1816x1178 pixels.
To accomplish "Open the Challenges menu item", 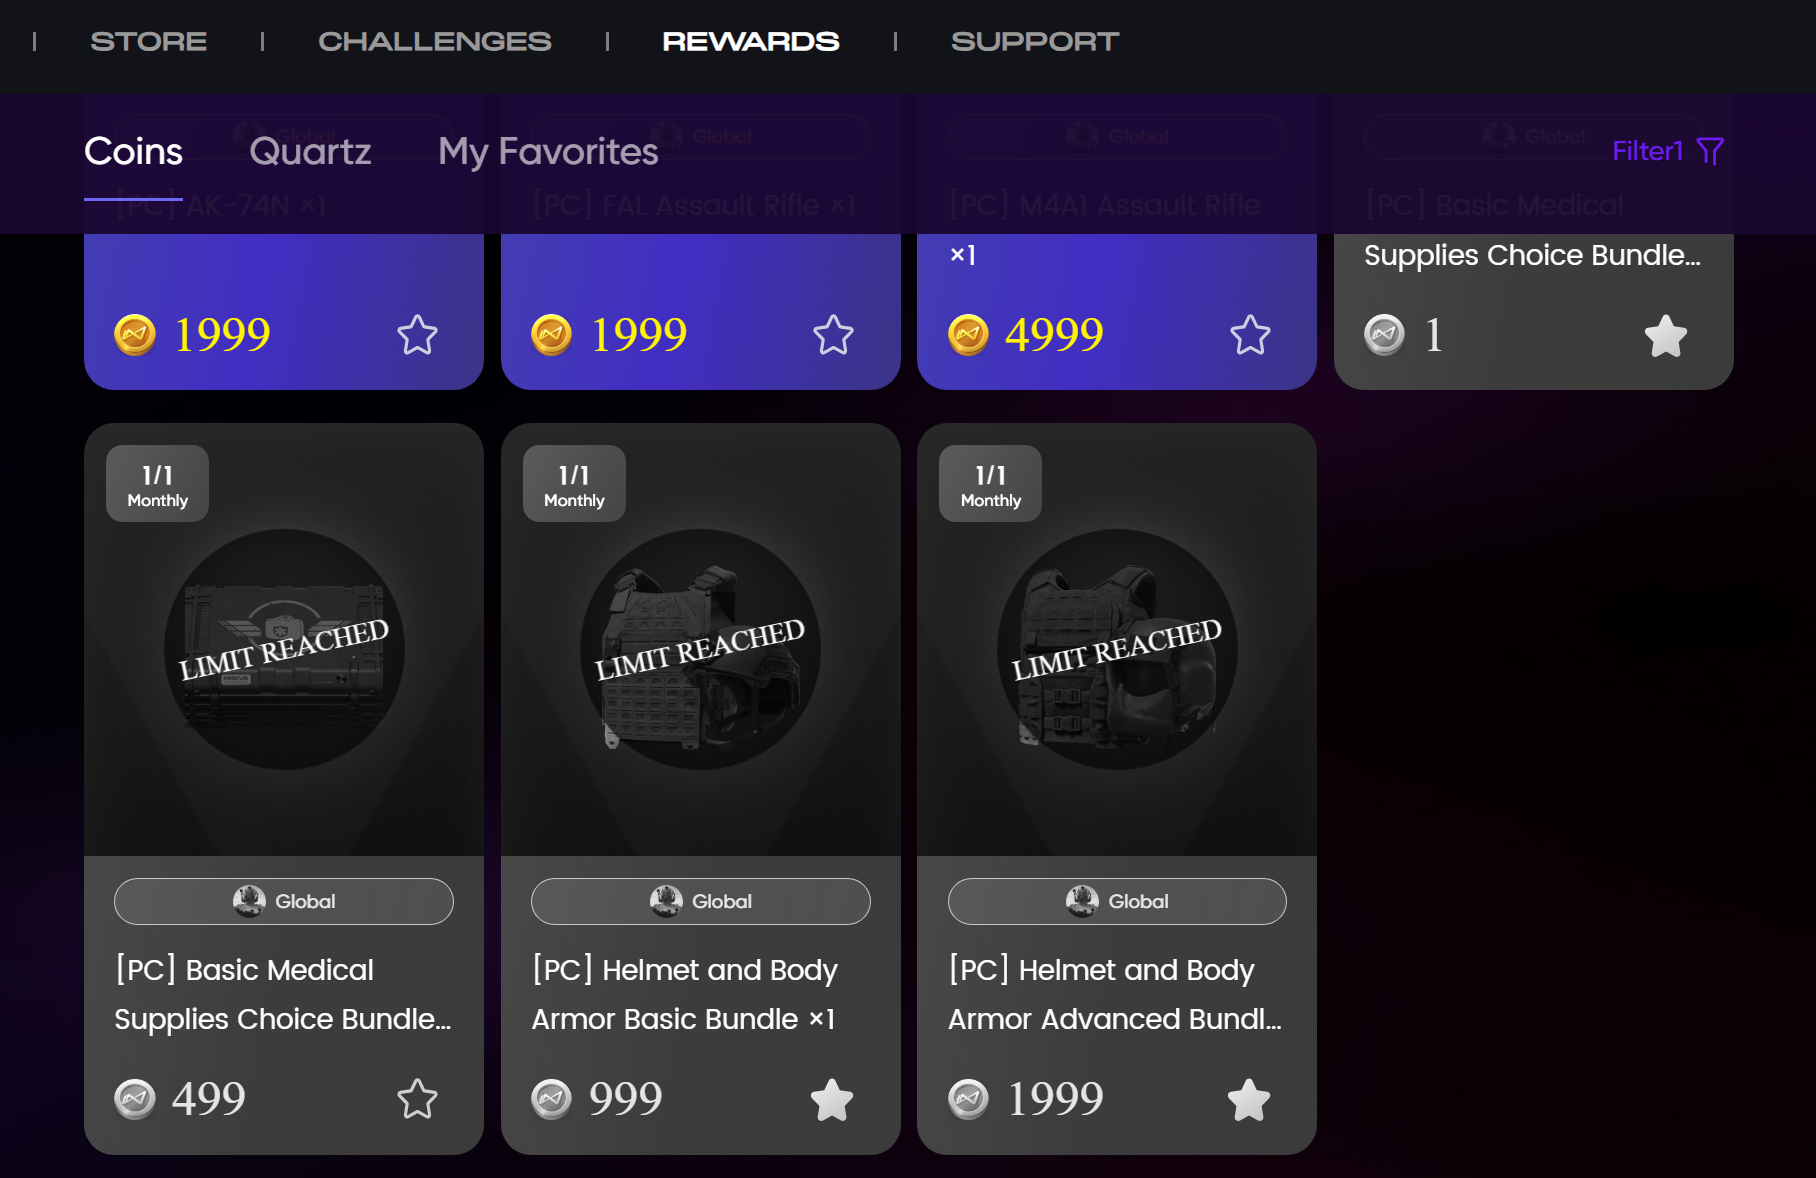I will (x=435, y=41).
